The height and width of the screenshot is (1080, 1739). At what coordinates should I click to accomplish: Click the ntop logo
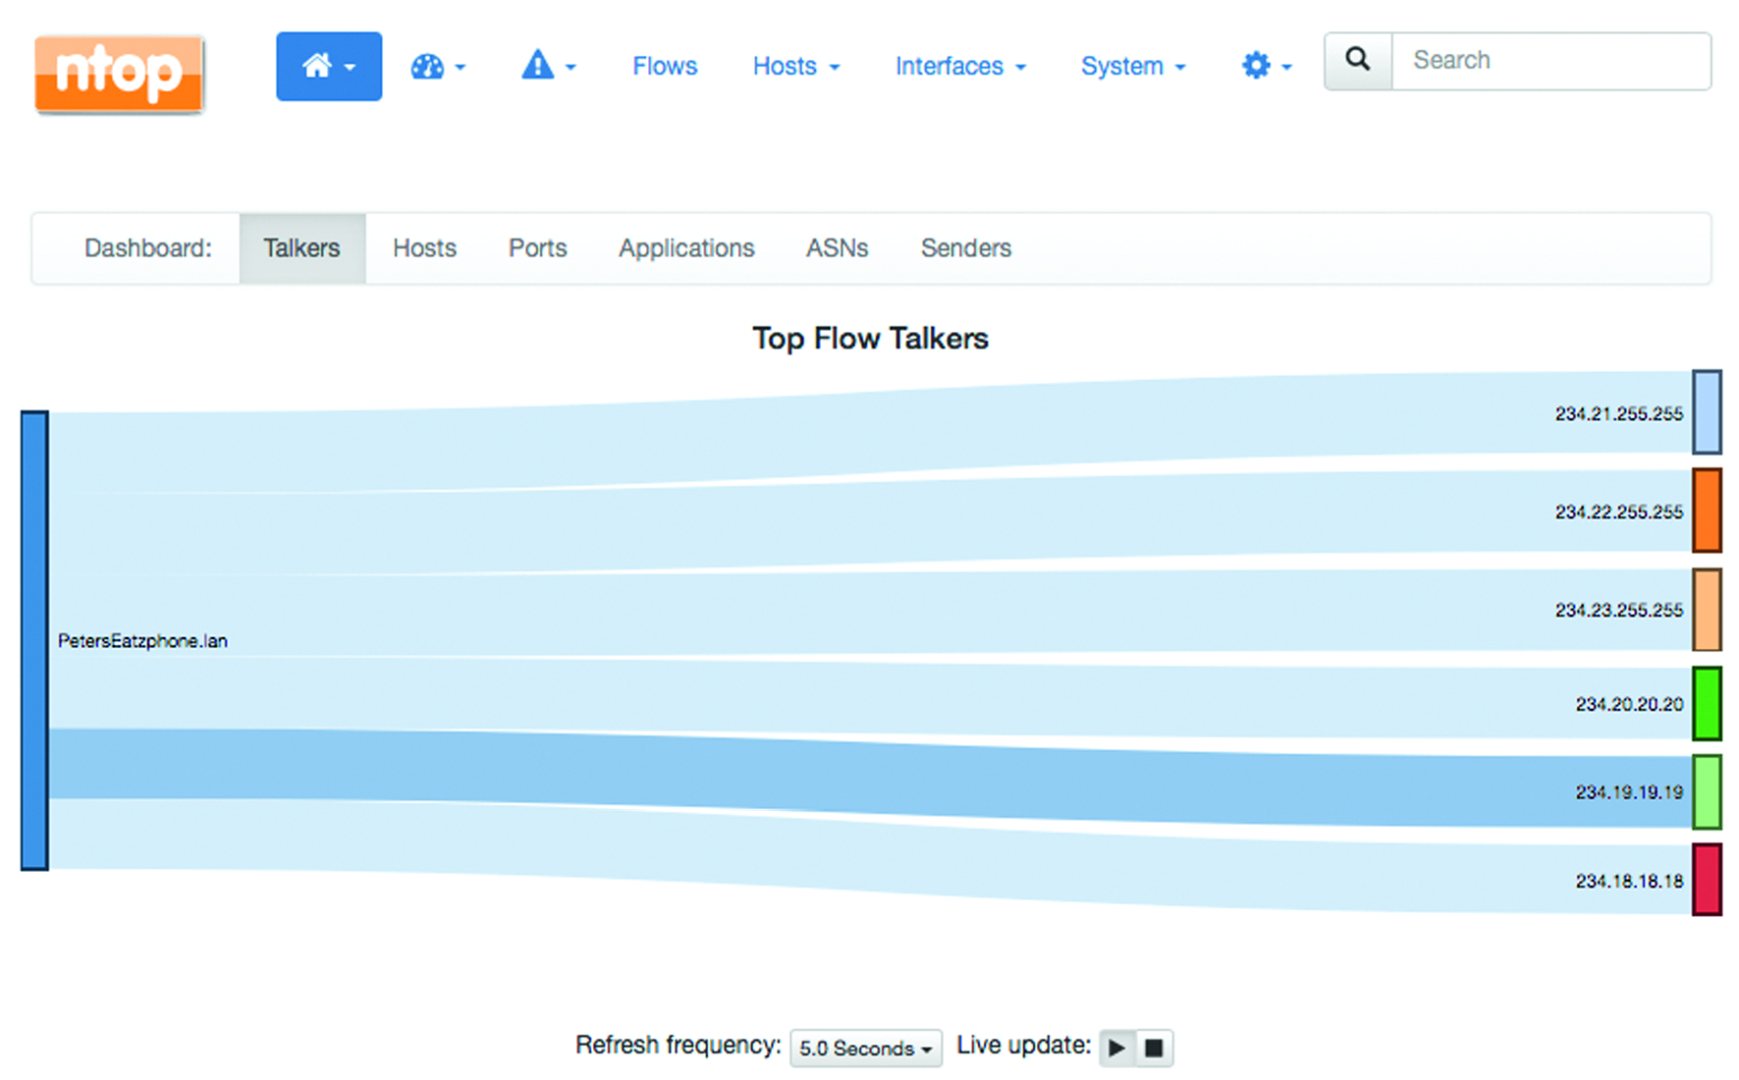click(119, 74)
